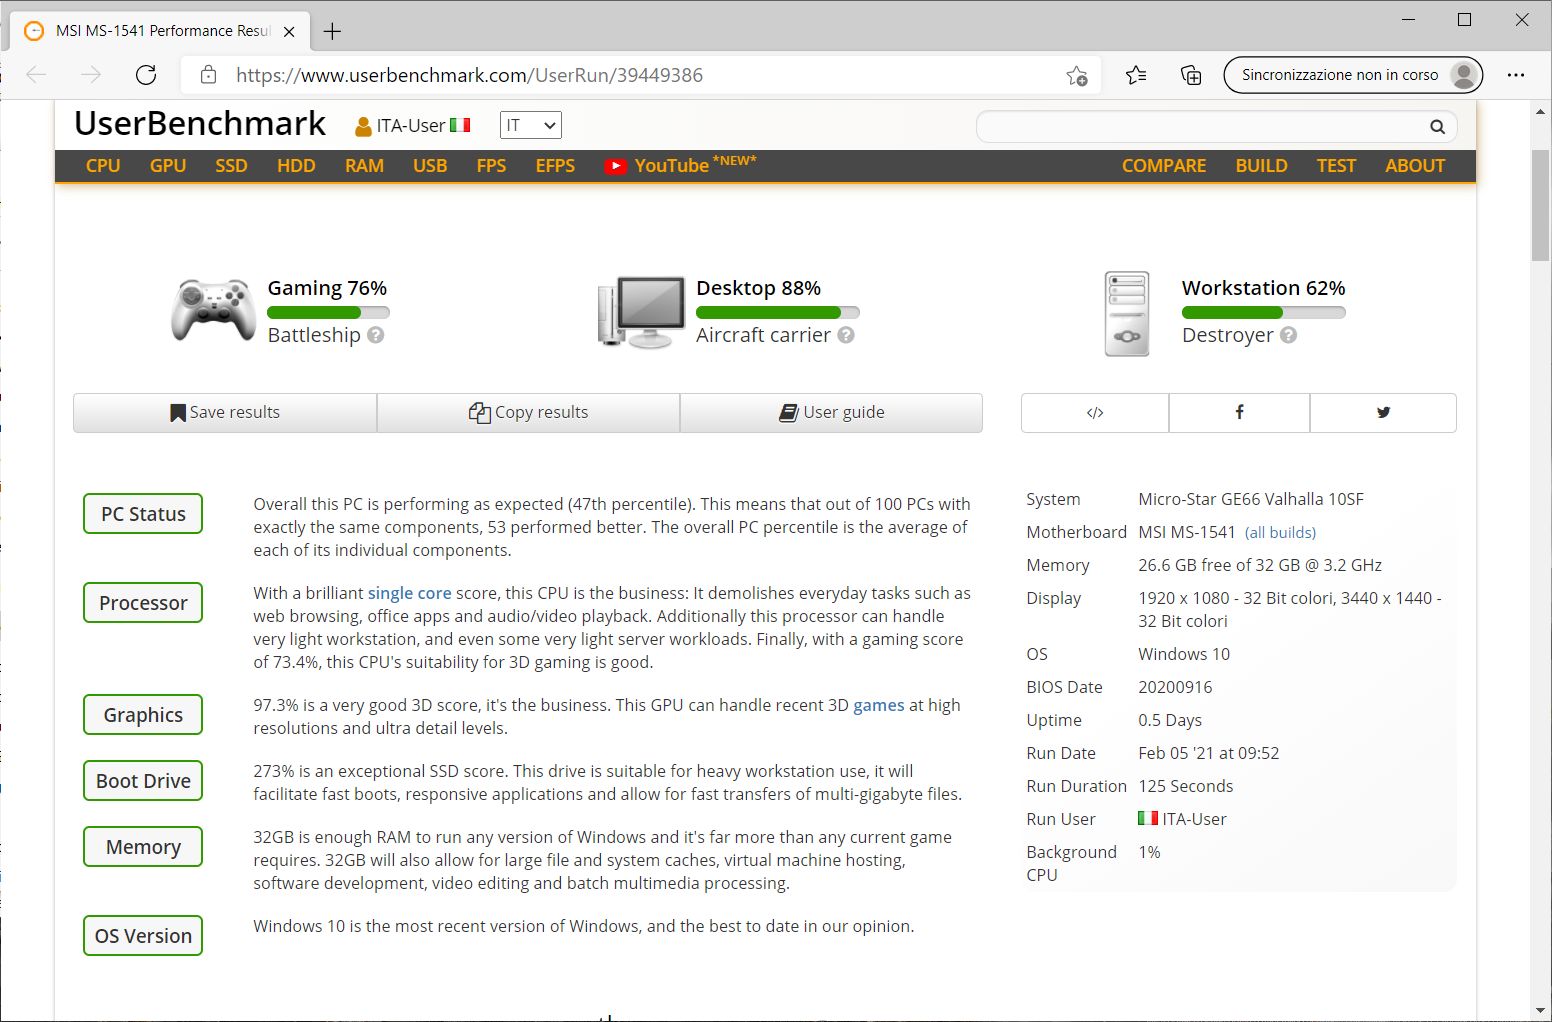
Task: Click the YouTube logo icon
Action: pos(615,166)
